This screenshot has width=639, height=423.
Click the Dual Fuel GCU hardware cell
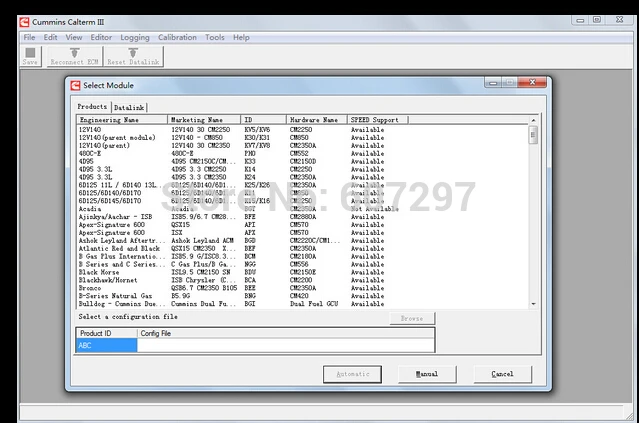tap(314, 304)
